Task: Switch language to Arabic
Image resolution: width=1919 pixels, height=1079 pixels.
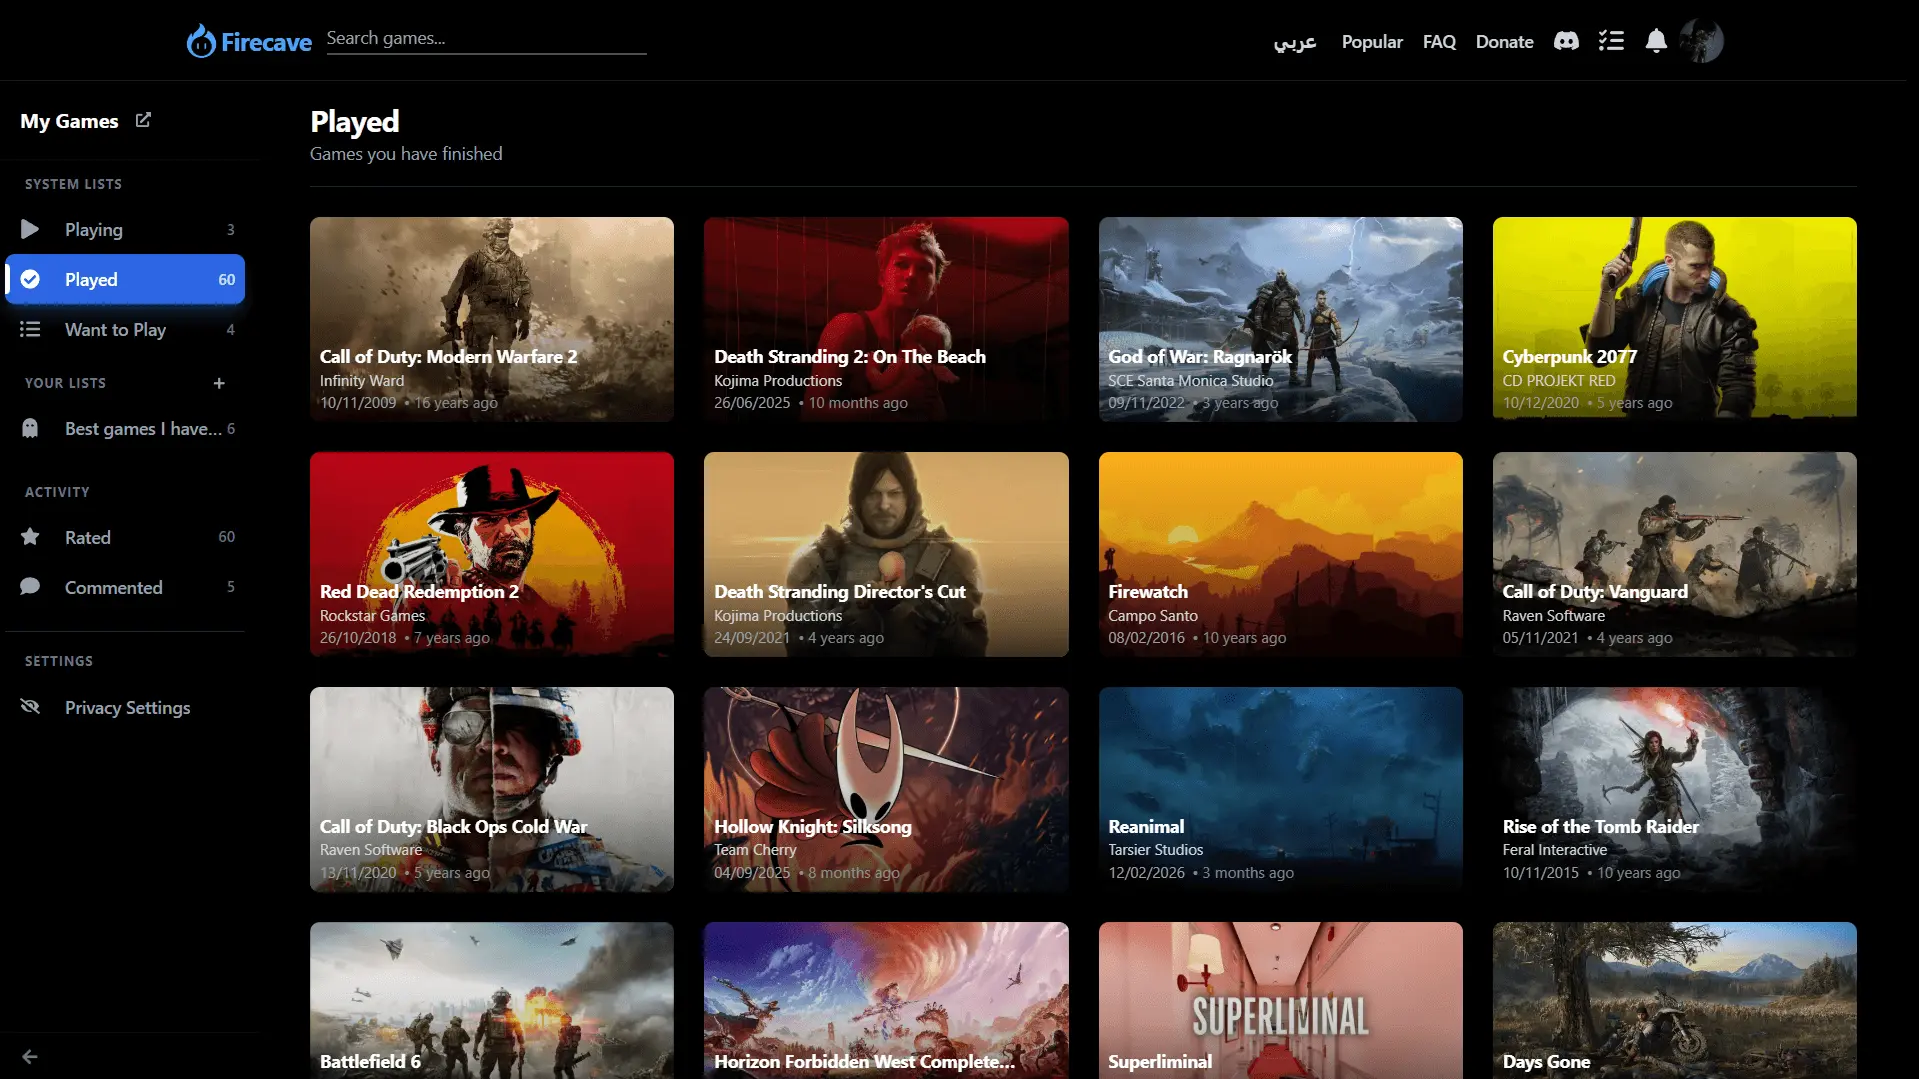Action: (1295, 42)
